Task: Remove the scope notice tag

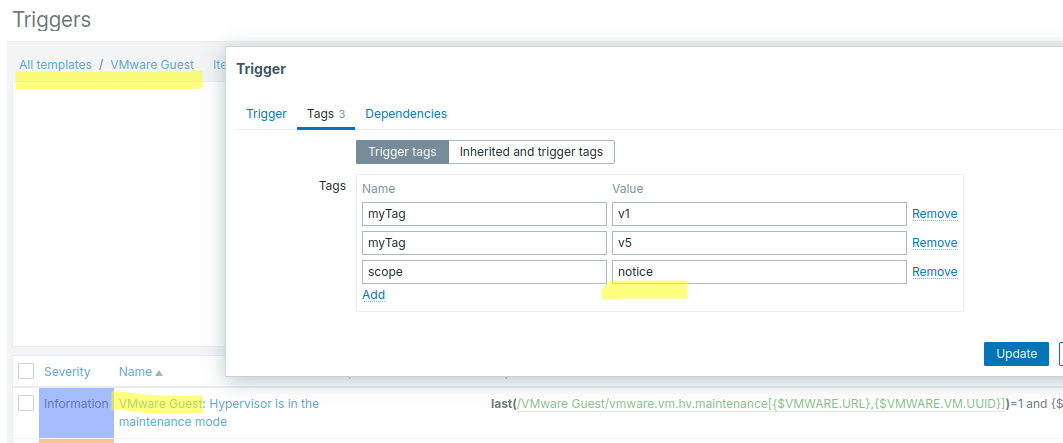Action: [934, 272]
